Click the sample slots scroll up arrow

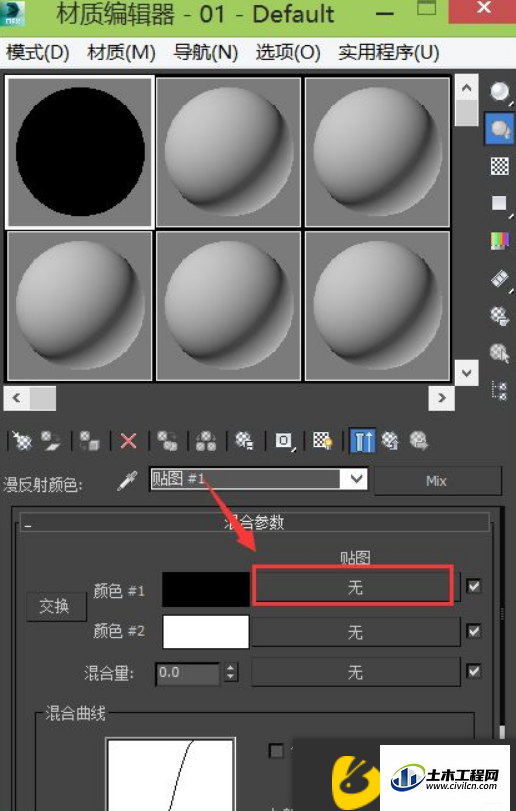[466, 88]
